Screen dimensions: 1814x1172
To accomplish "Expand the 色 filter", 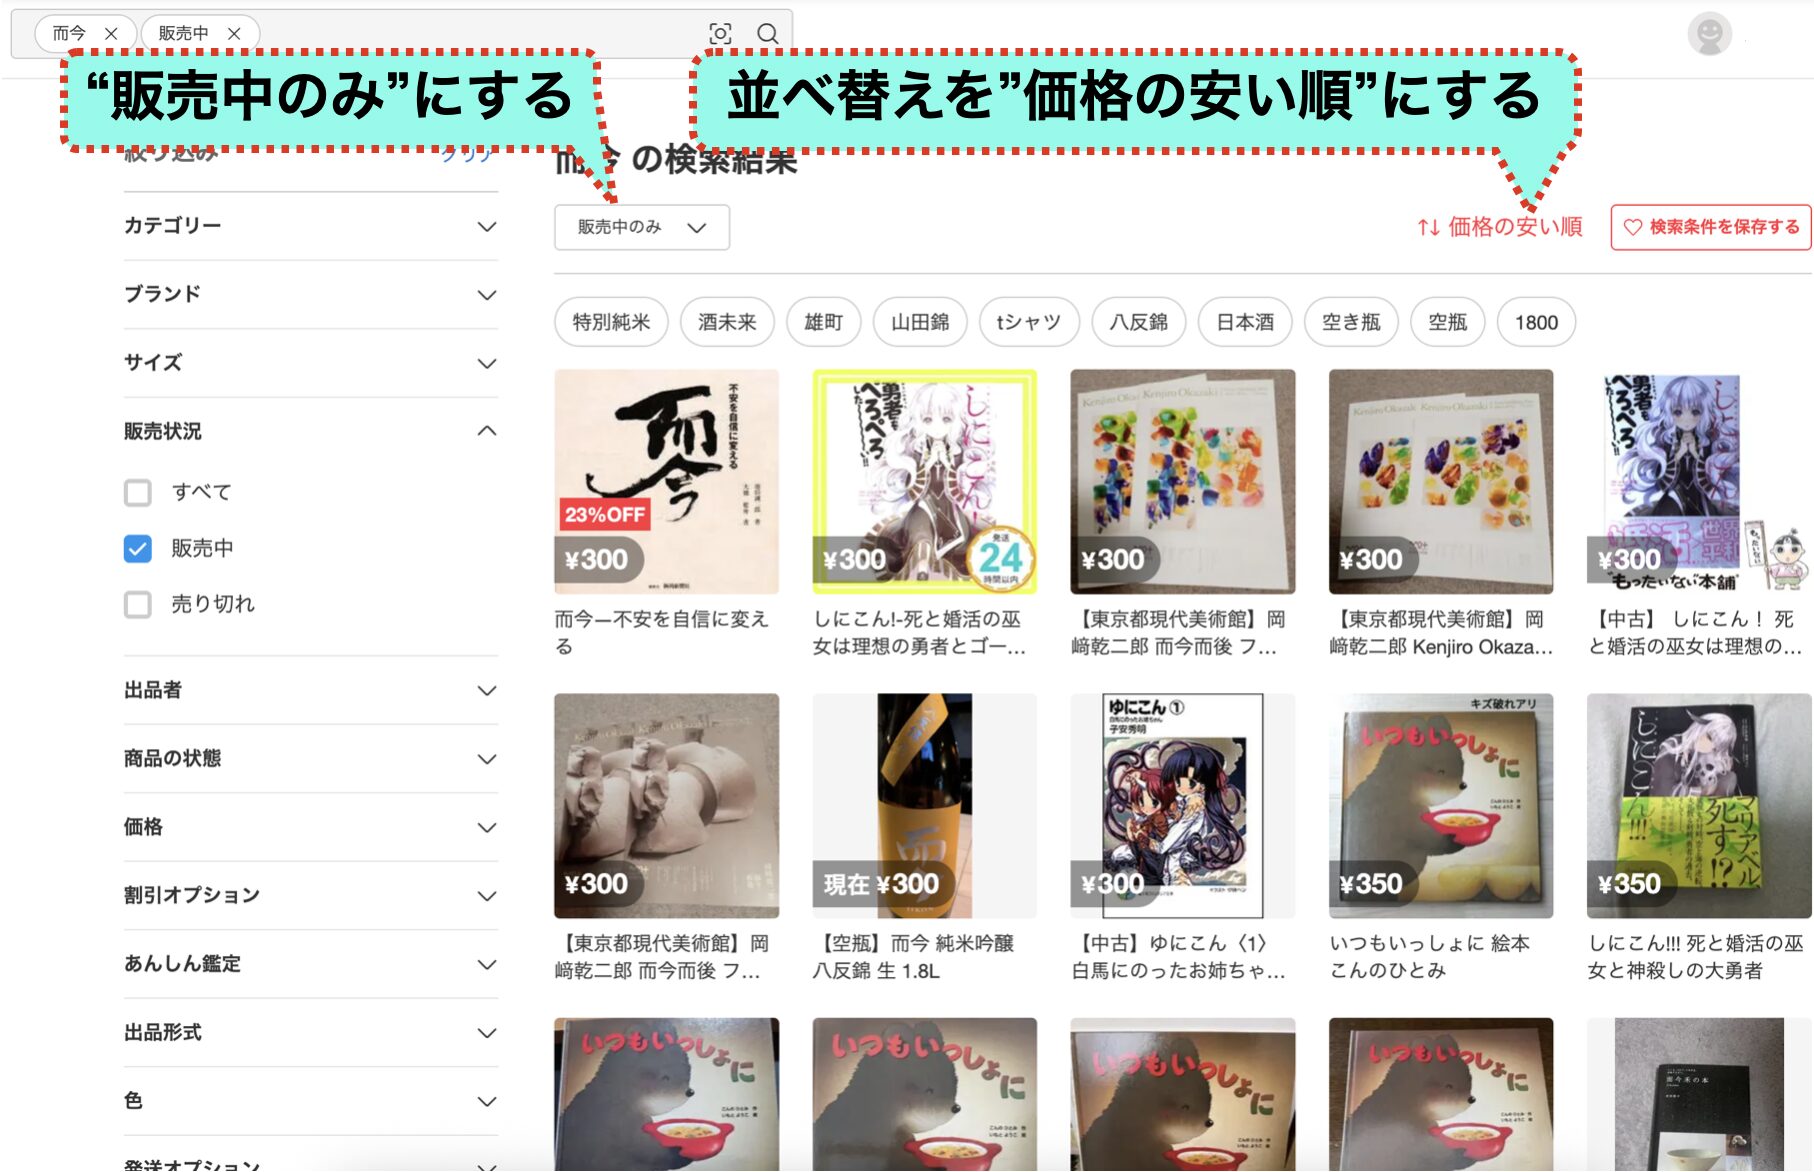I will click(310, 1101).
